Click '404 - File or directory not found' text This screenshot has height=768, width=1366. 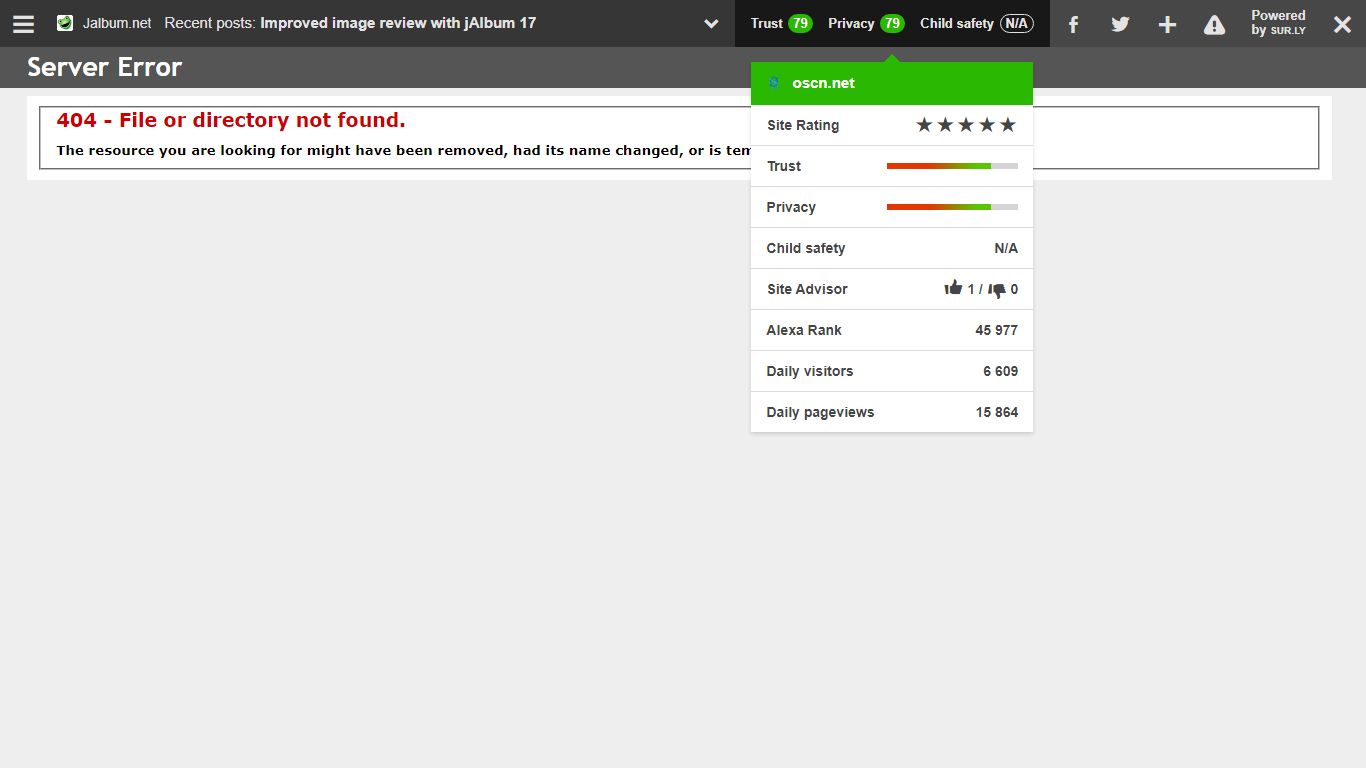231,120
